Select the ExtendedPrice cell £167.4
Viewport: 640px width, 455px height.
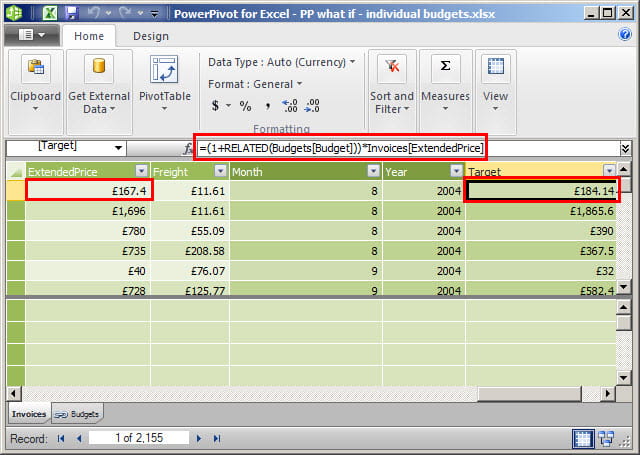(88, 190)
